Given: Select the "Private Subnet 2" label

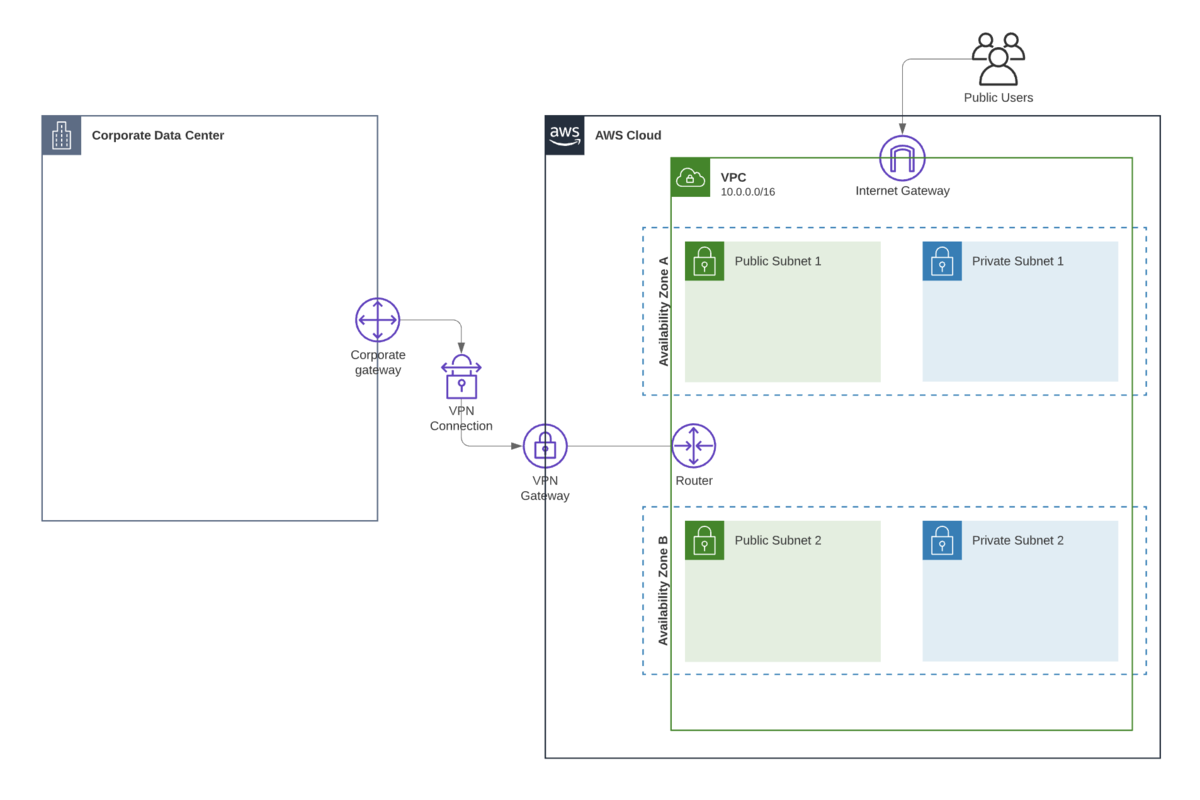Looking at the screenshot, I should coord(1018,541).
